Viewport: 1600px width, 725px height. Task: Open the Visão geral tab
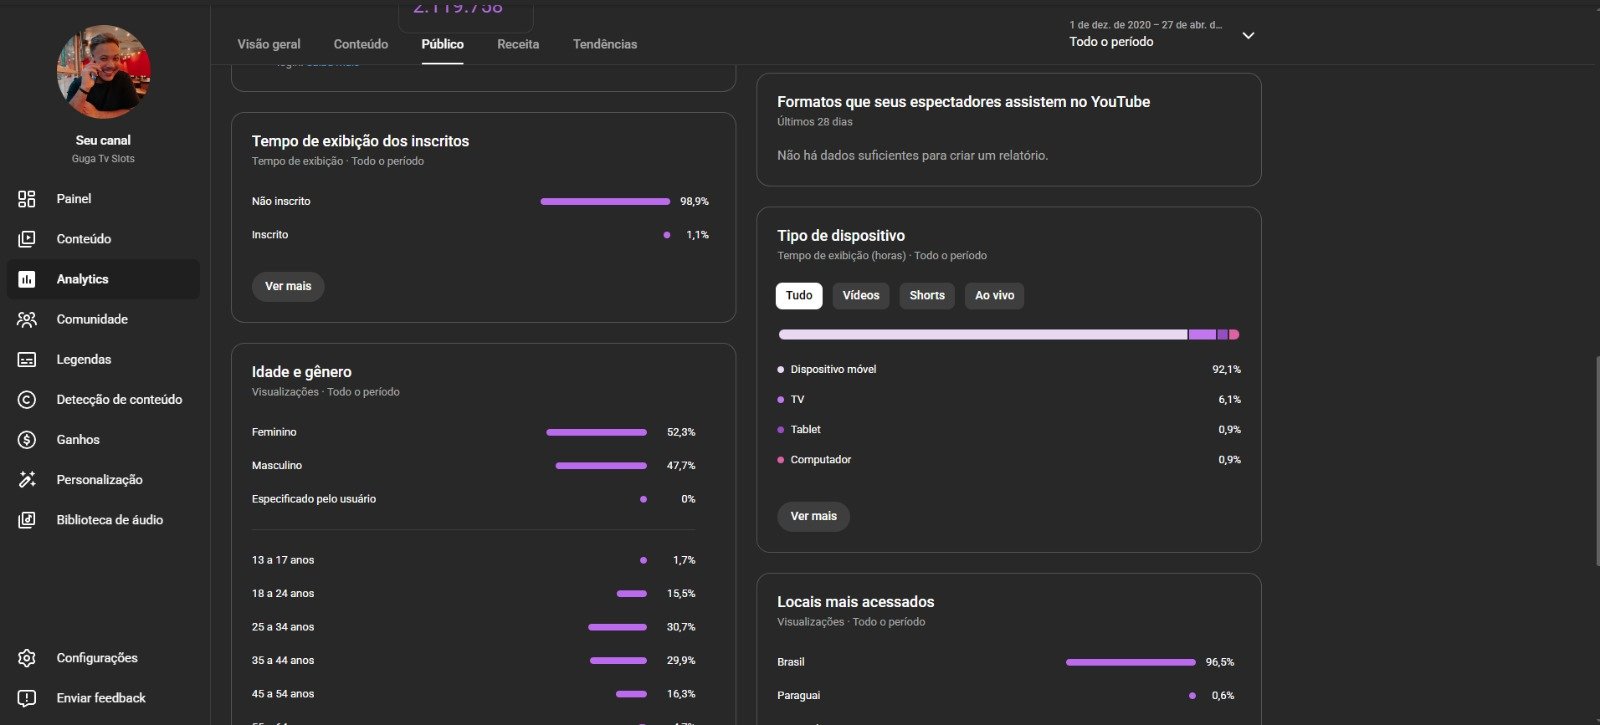click(x=269, y=44)
